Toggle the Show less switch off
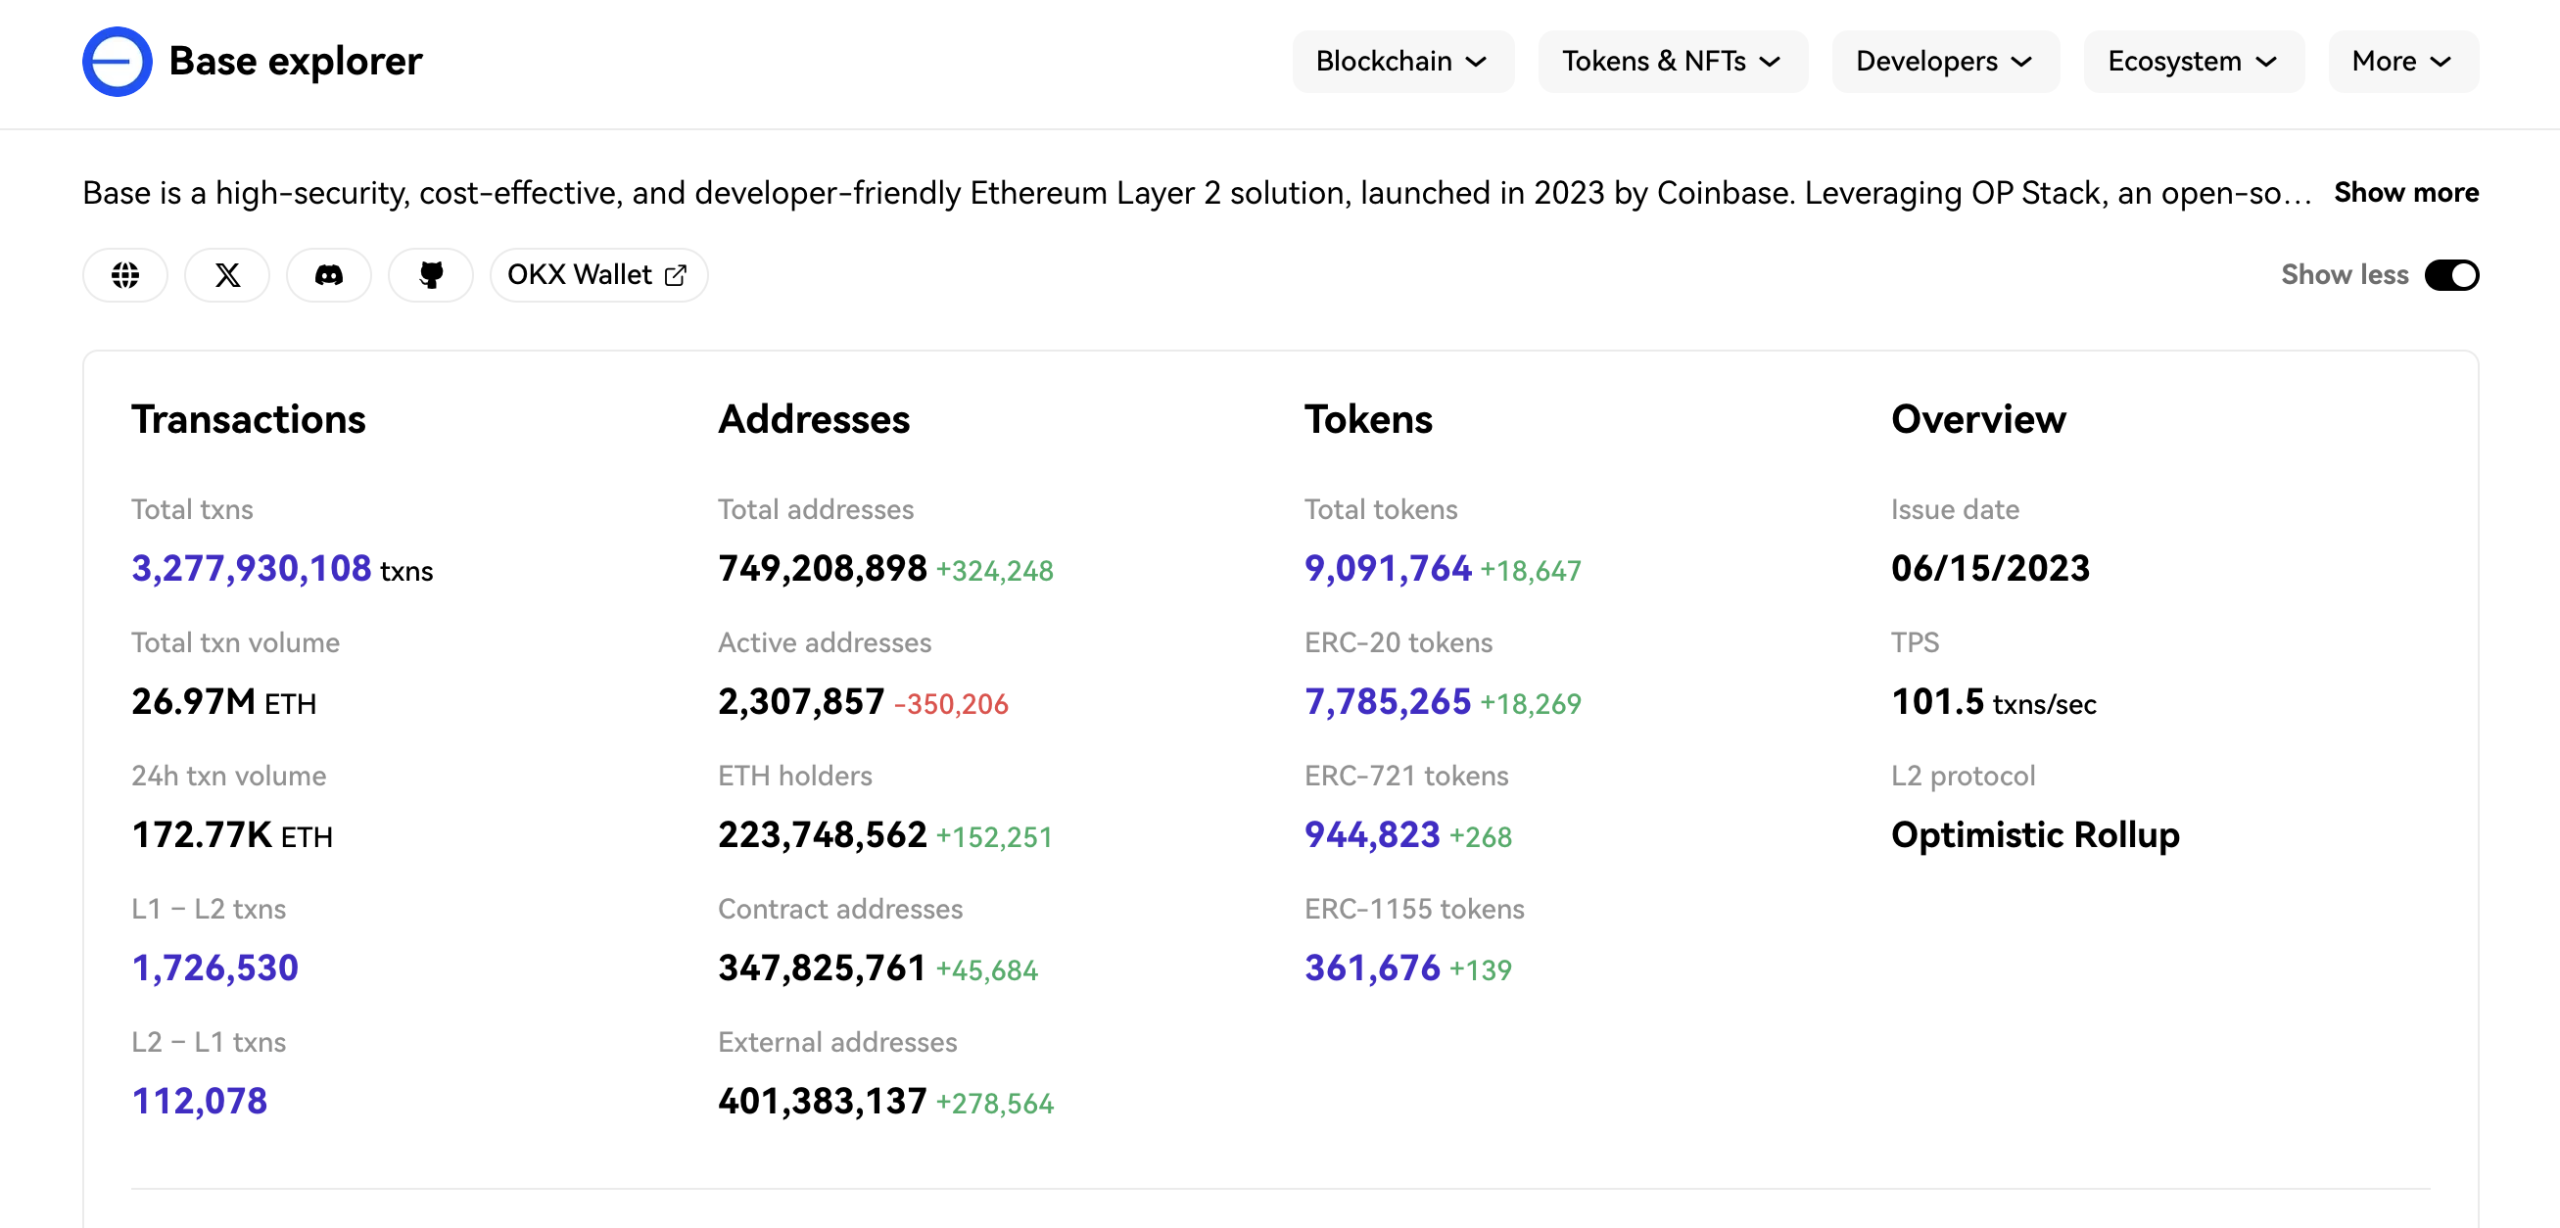Viewport: 2560px width, 1228px height. [2451, 275]
